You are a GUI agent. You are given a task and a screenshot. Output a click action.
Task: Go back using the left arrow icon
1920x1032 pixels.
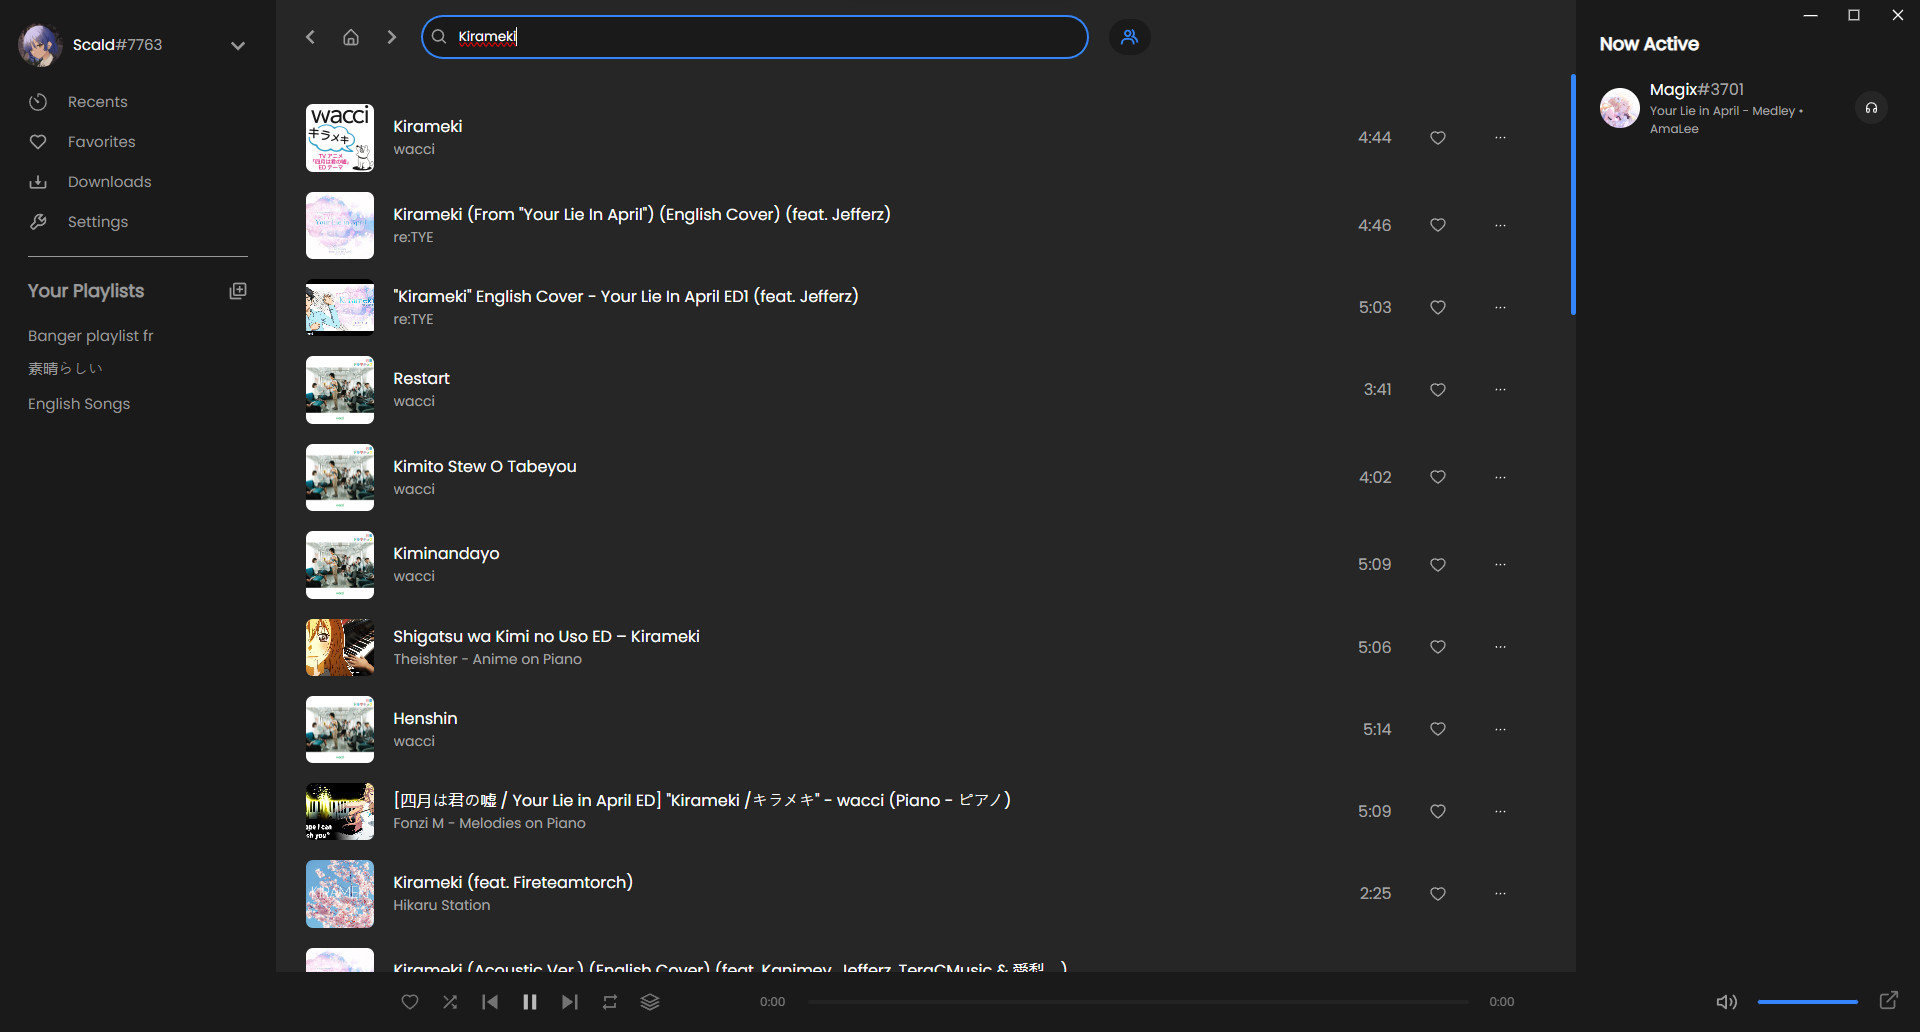tap(310, 37)
